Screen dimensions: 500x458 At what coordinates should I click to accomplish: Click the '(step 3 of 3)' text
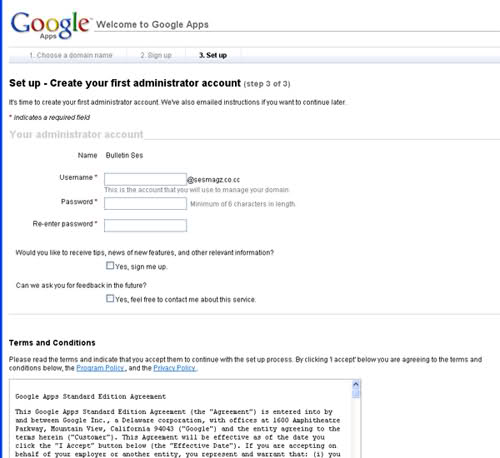tap(267, 84)
